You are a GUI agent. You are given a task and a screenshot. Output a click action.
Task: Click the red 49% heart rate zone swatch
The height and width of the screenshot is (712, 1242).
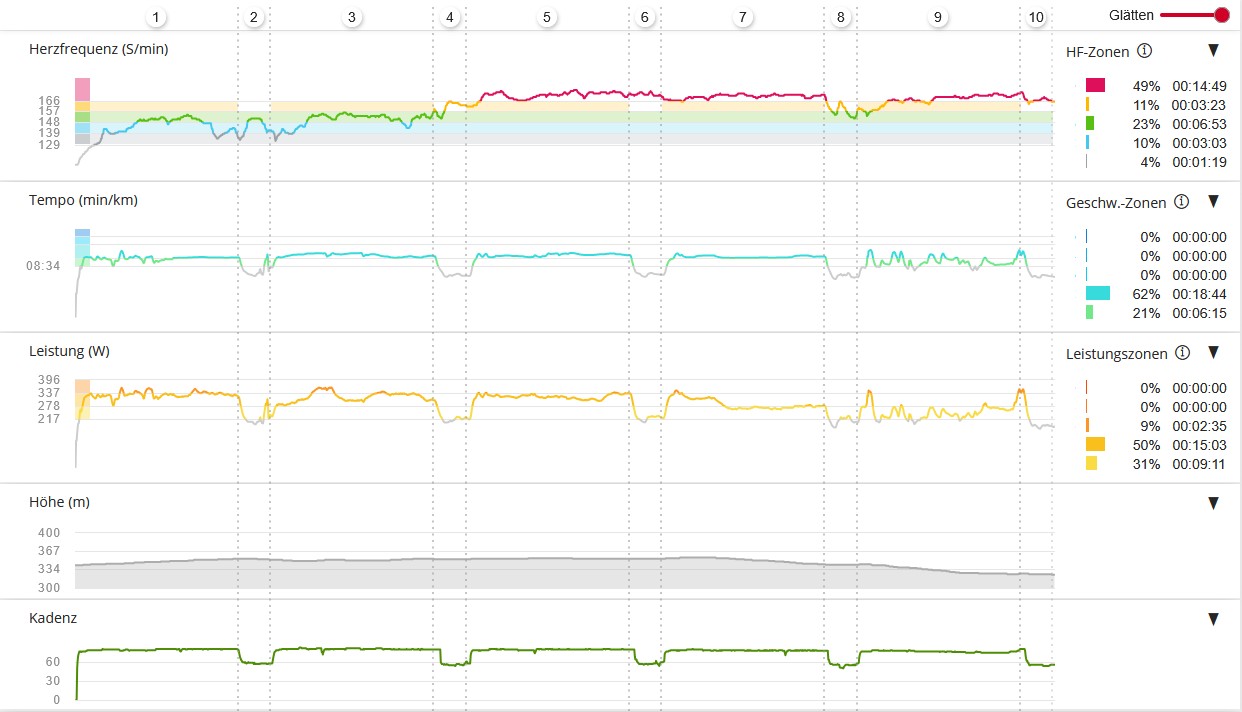tap(1095, 85)
